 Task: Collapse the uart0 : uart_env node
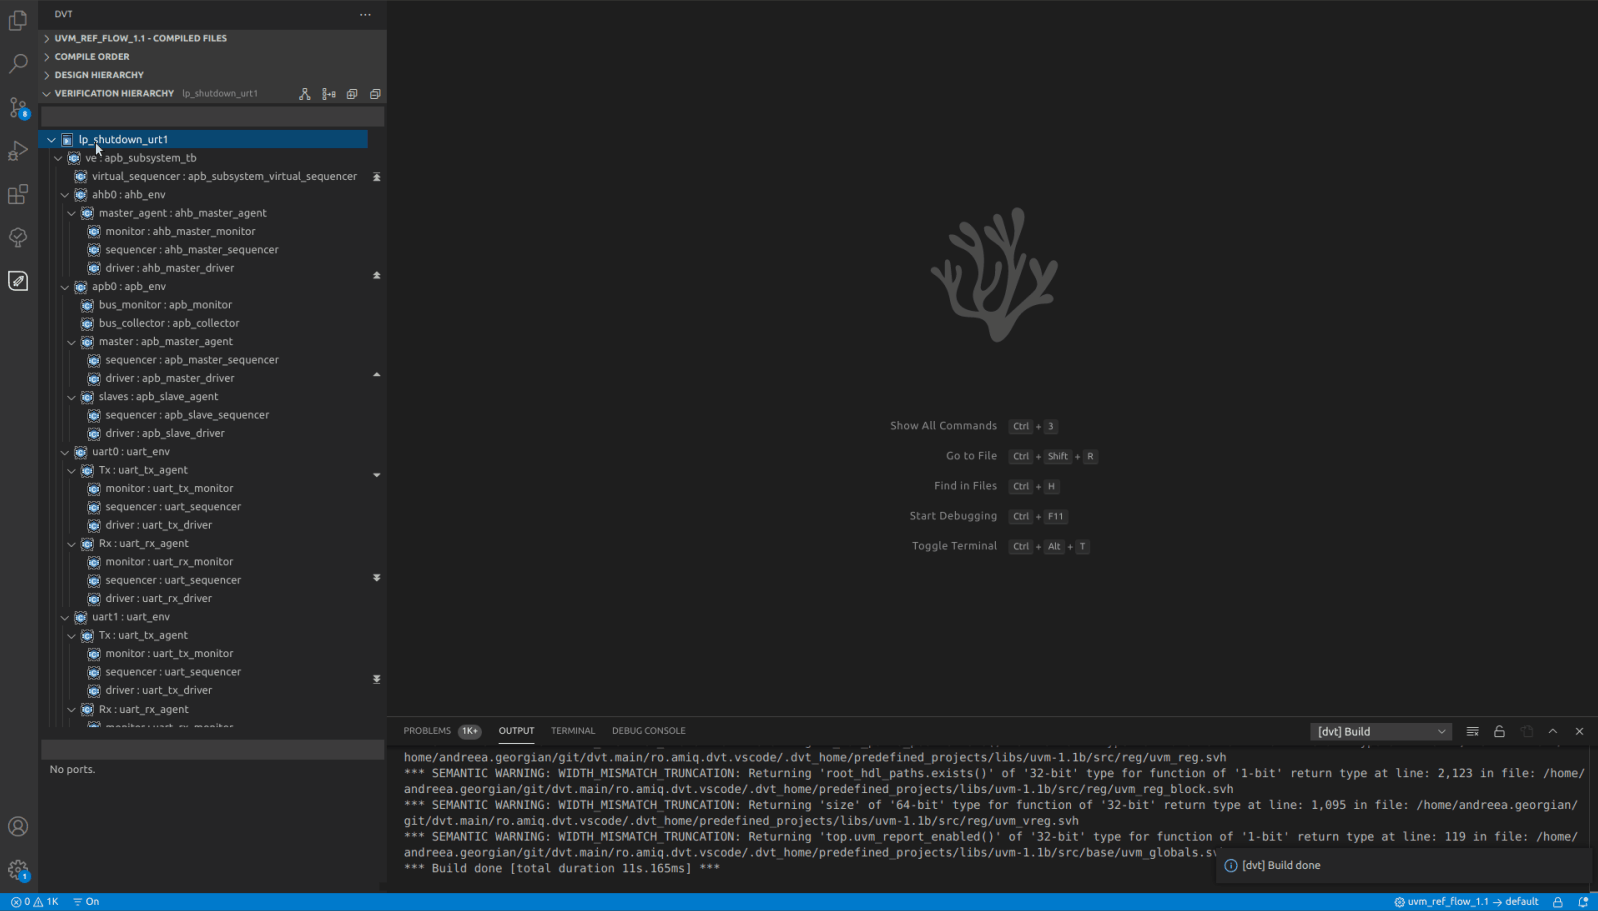pyautogui.click(x=65, y=452)
